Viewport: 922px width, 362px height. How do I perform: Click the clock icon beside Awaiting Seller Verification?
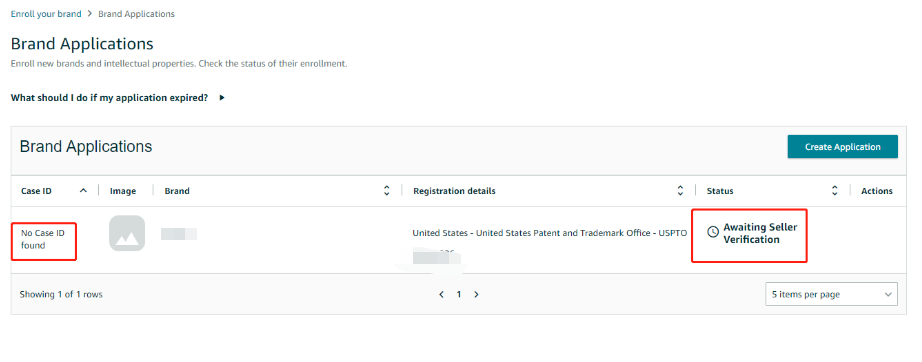713,232
